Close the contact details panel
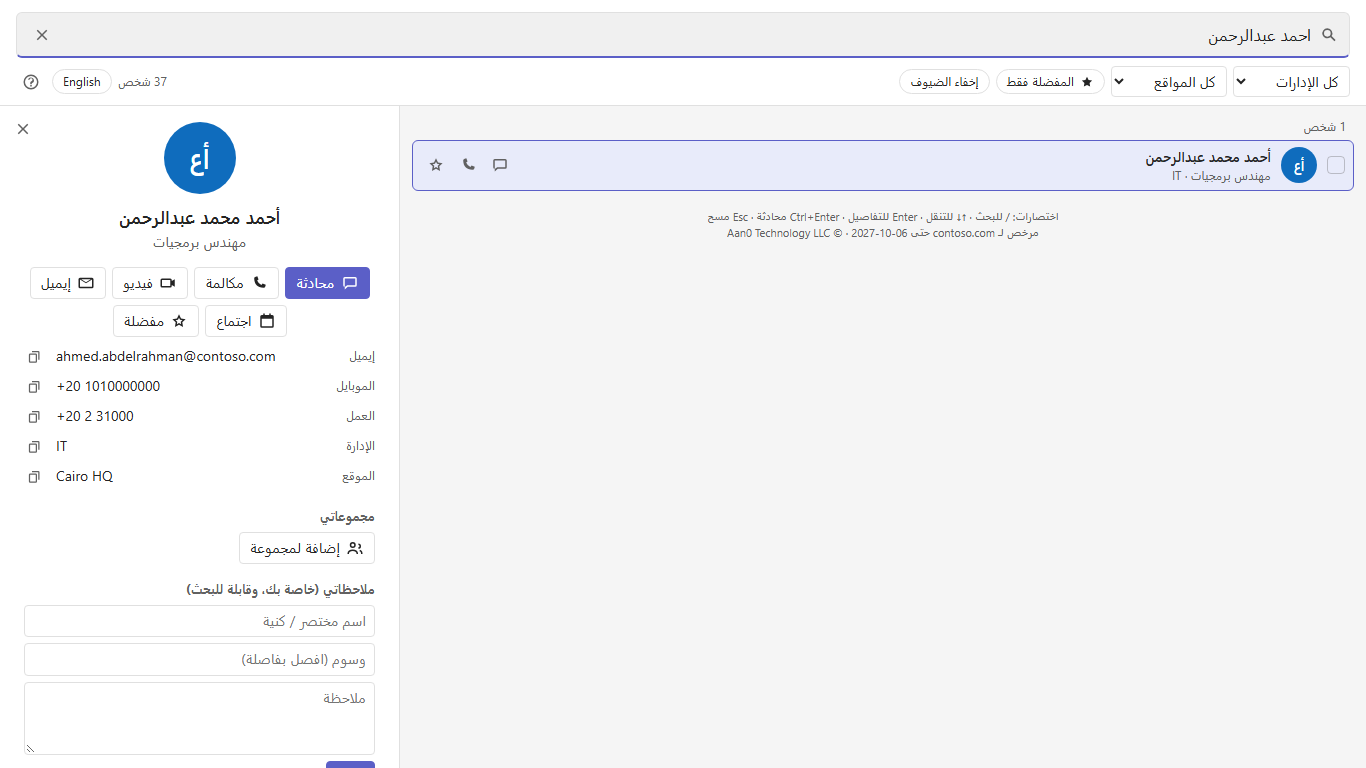Image resolution: width=1366 pixels, height=768 pixels. tap(23, 129)
